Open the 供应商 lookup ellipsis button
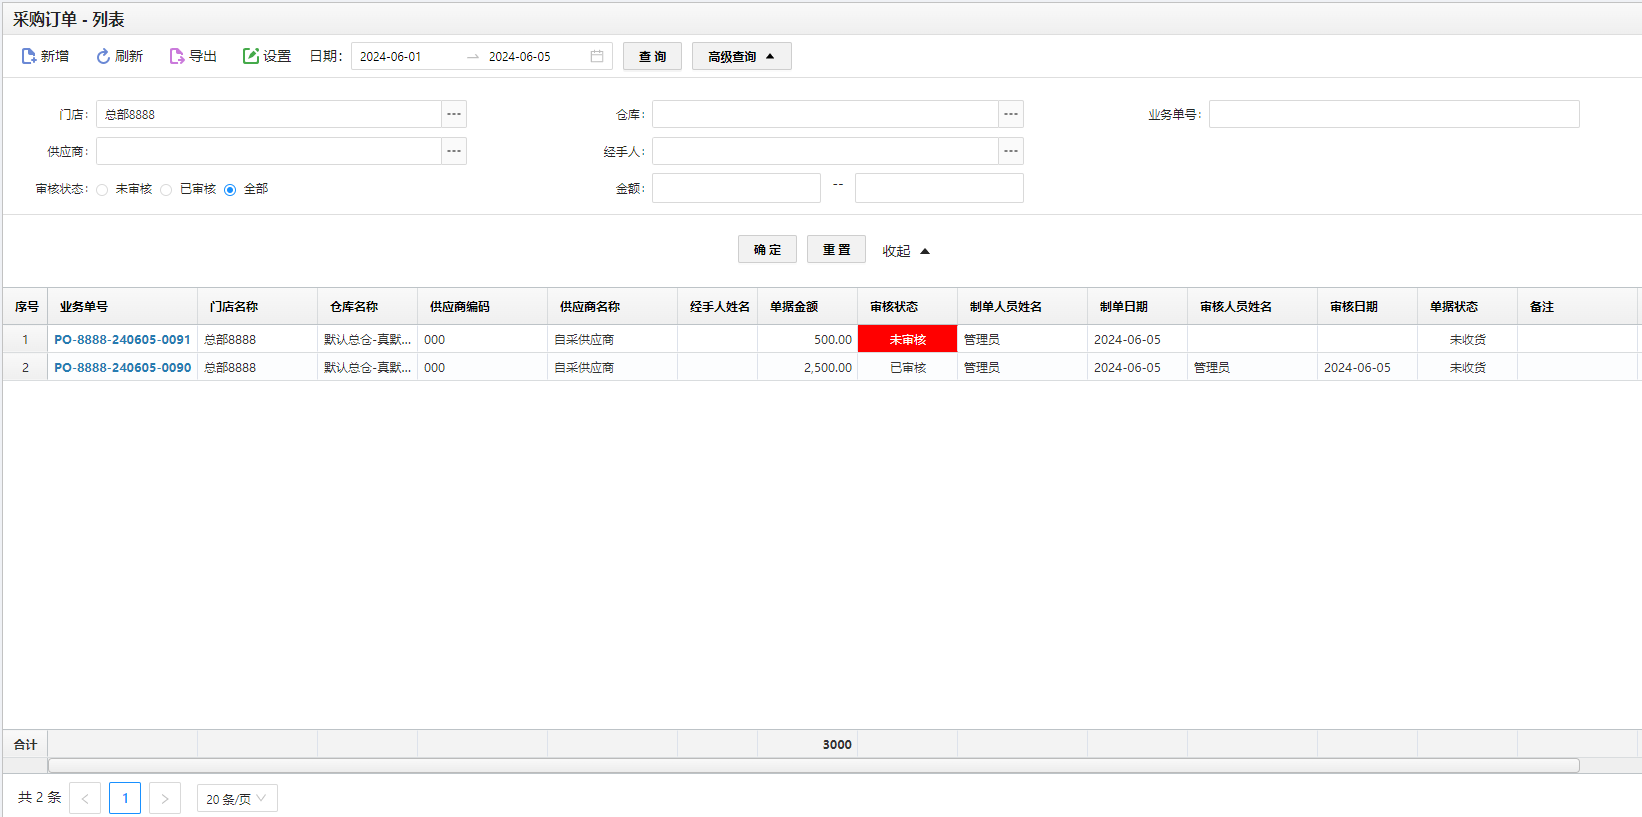Viewport: 1642px width, 817px height. click(454, 151)
